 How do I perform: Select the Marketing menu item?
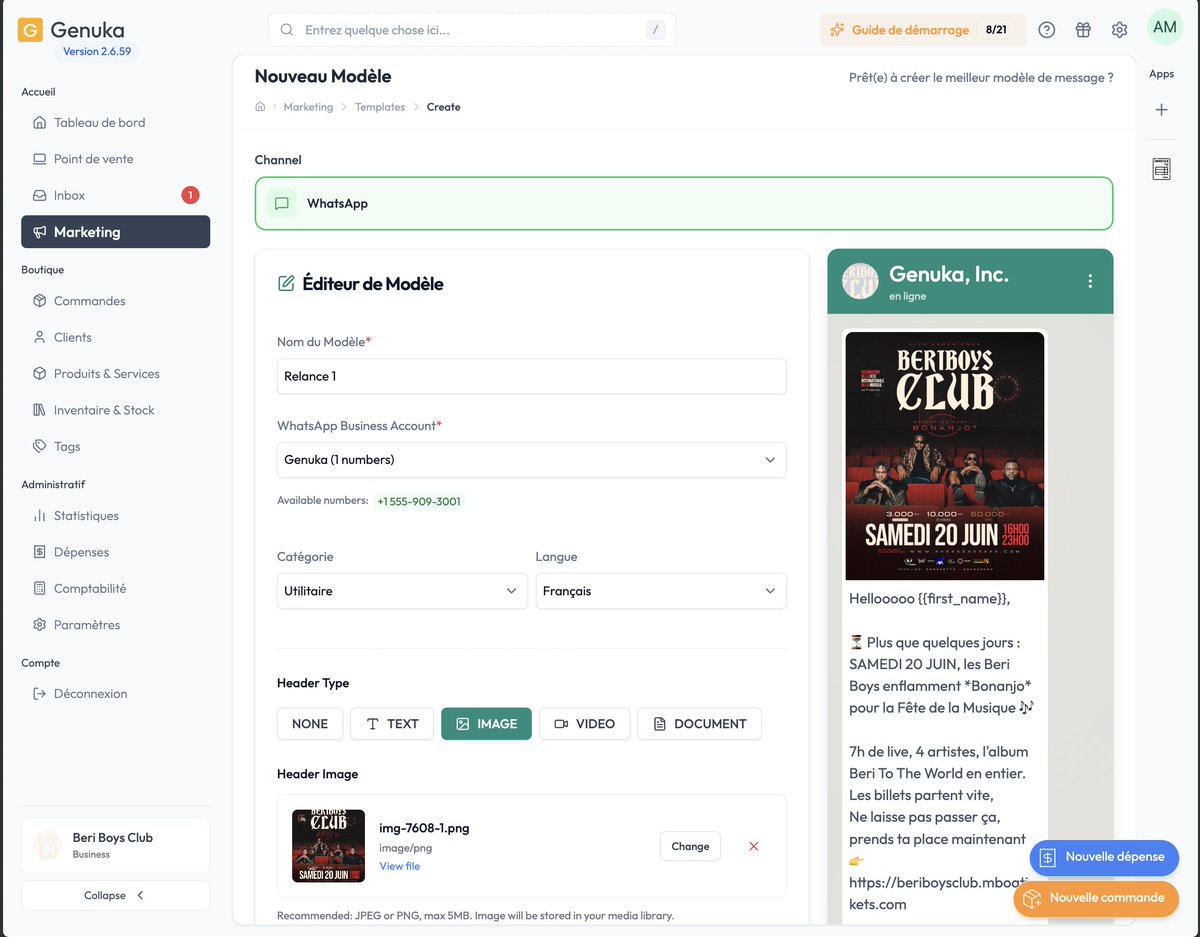[115, 232]
